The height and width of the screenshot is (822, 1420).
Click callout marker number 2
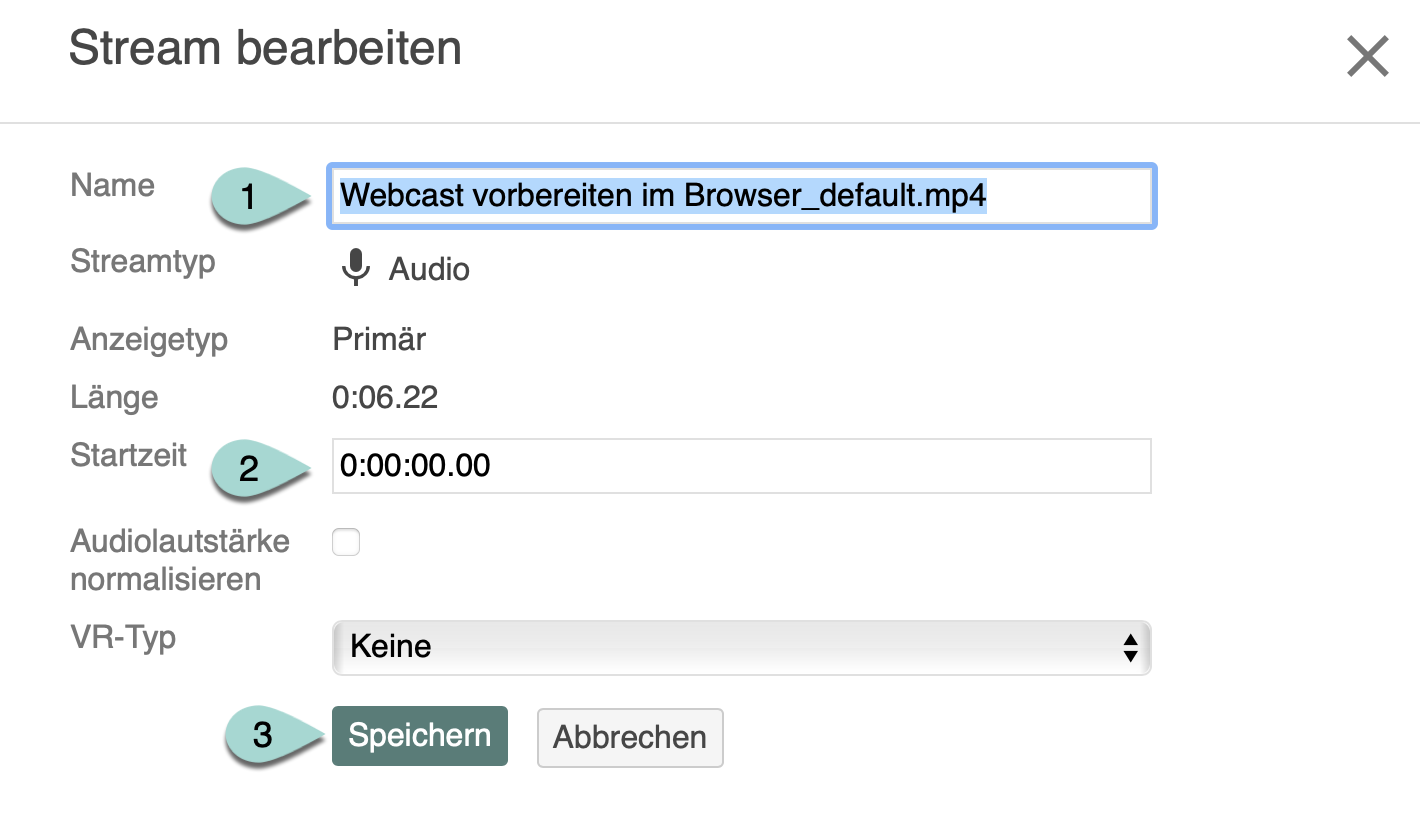(250, 467)
